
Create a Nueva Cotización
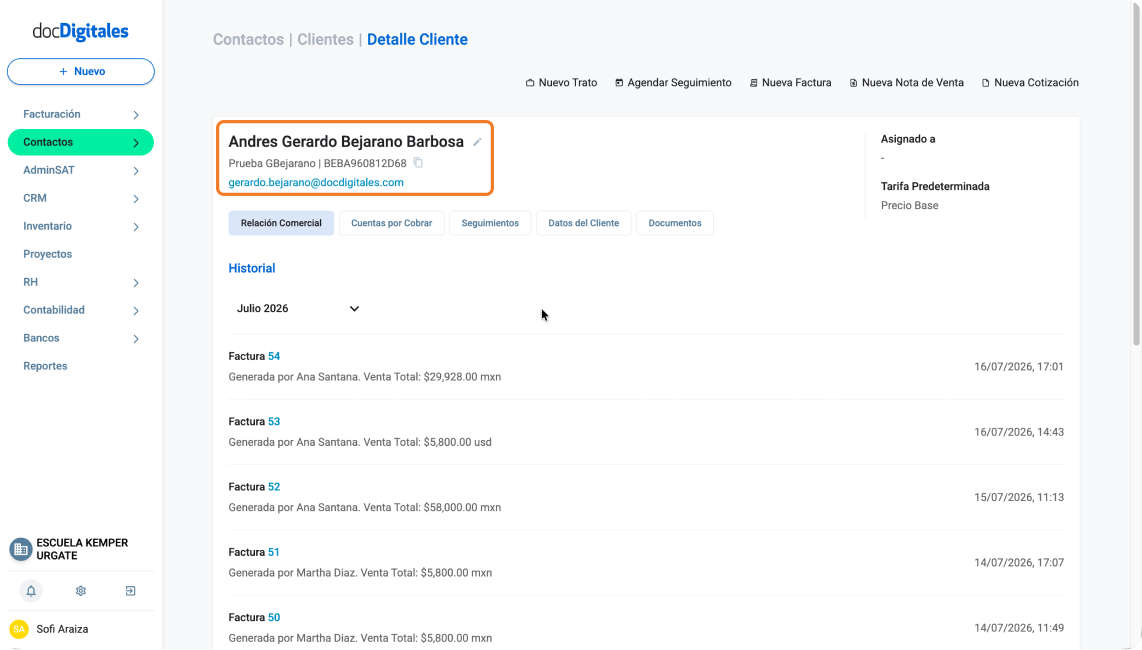(x=1030, y=83)
